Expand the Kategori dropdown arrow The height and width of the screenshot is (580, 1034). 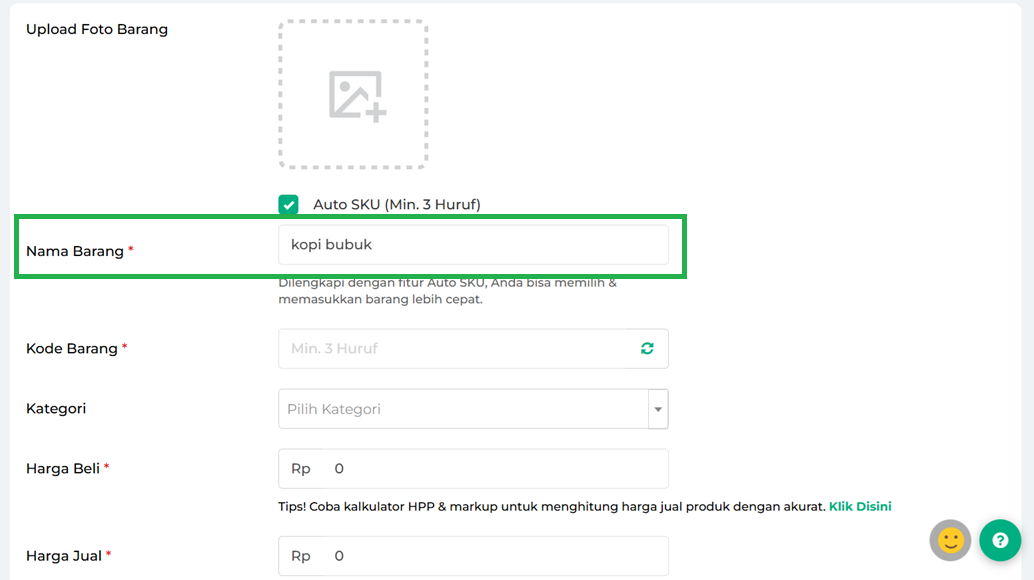click(658, 409)
